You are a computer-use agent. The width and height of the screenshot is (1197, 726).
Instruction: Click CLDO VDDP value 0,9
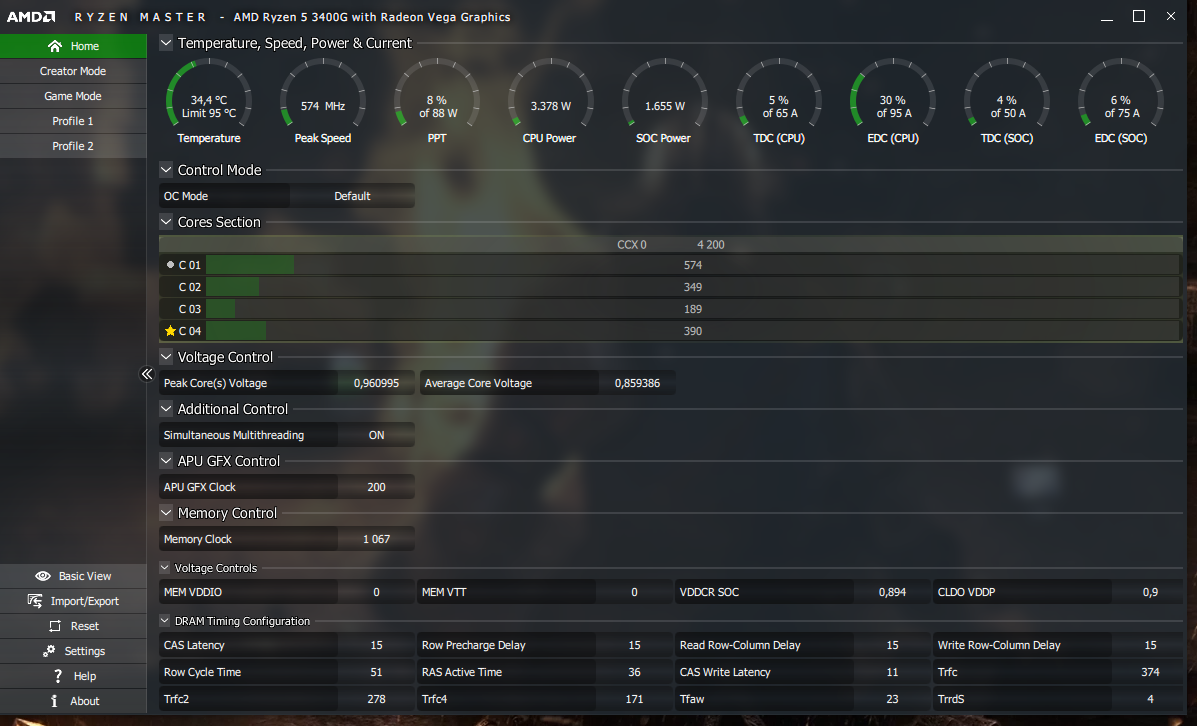coord(1150,592)
